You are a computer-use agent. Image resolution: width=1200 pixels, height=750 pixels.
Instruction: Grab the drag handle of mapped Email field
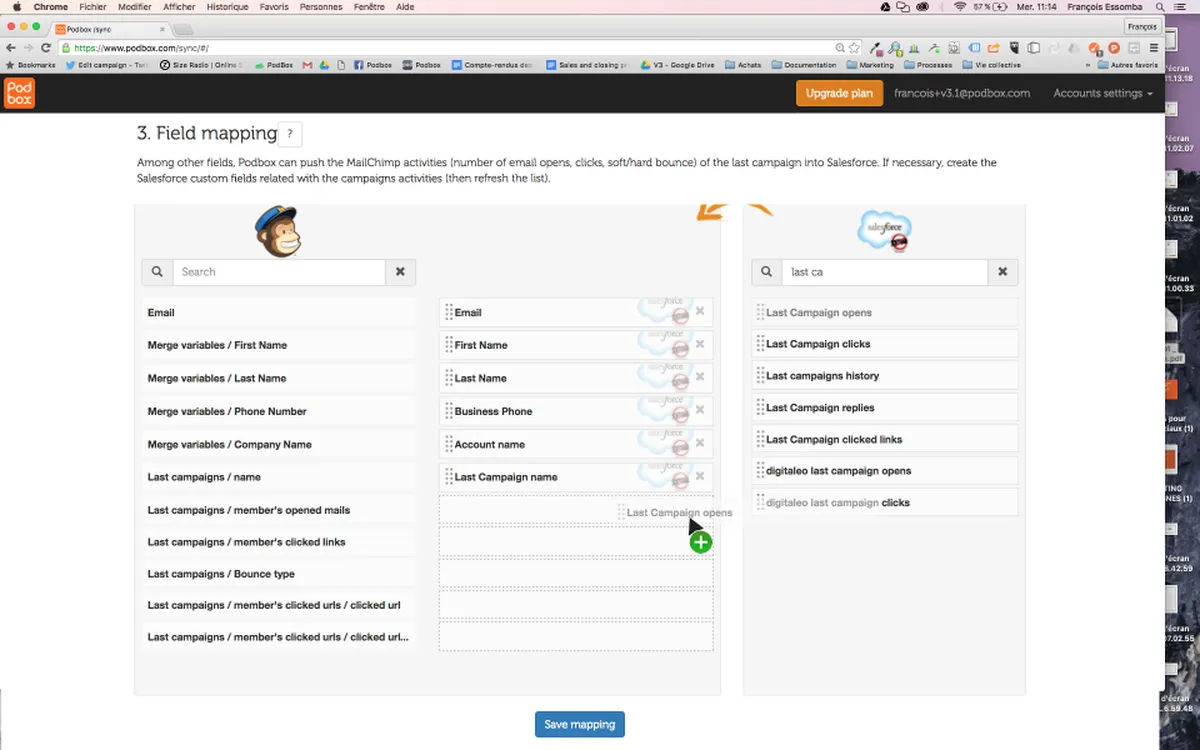[x=449, y=312]
